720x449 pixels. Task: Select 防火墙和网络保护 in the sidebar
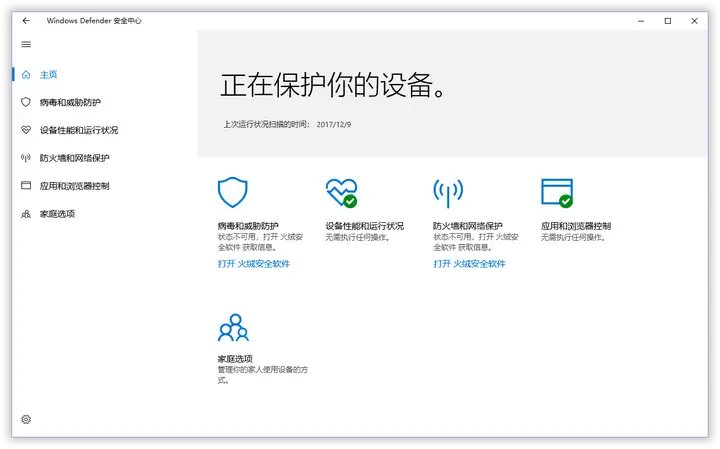[74, 158]
